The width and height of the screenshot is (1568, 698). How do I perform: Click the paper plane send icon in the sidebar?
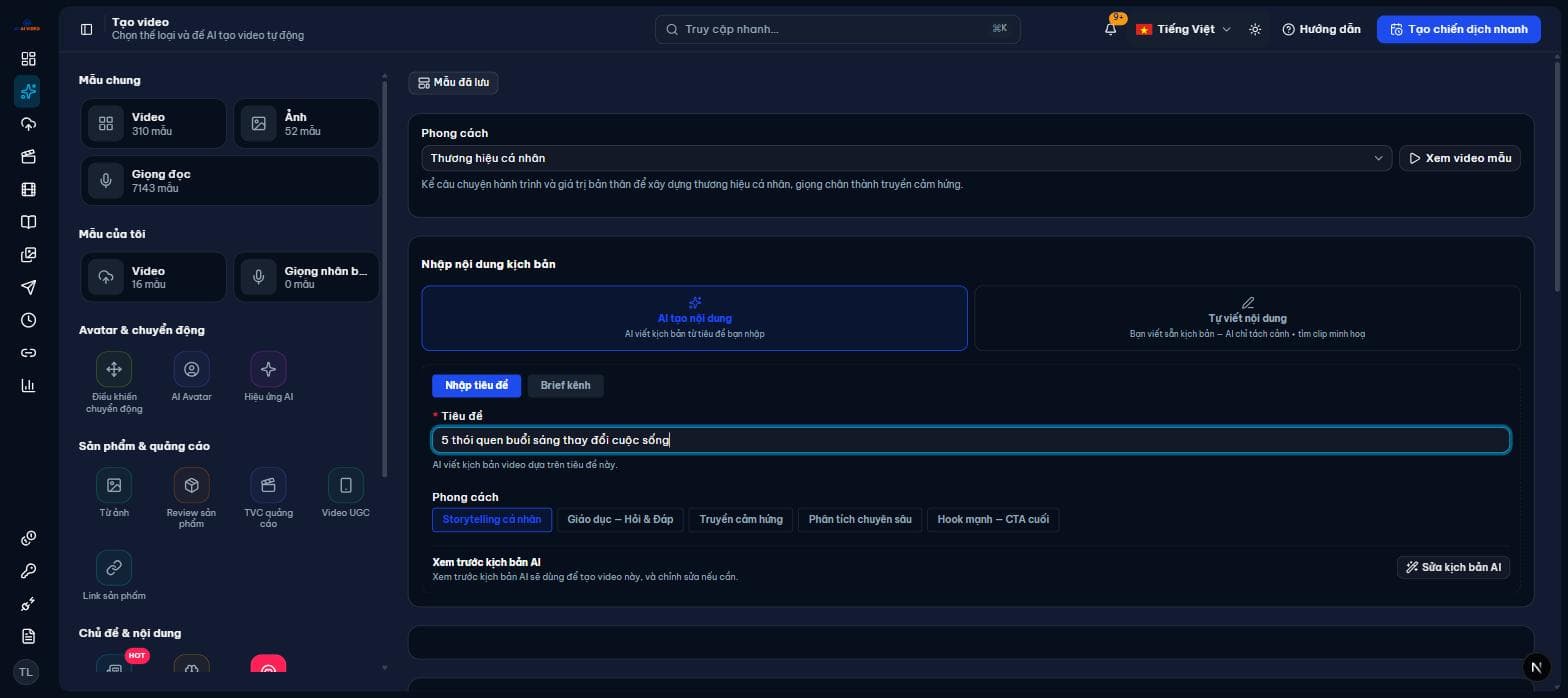(28, 287)
